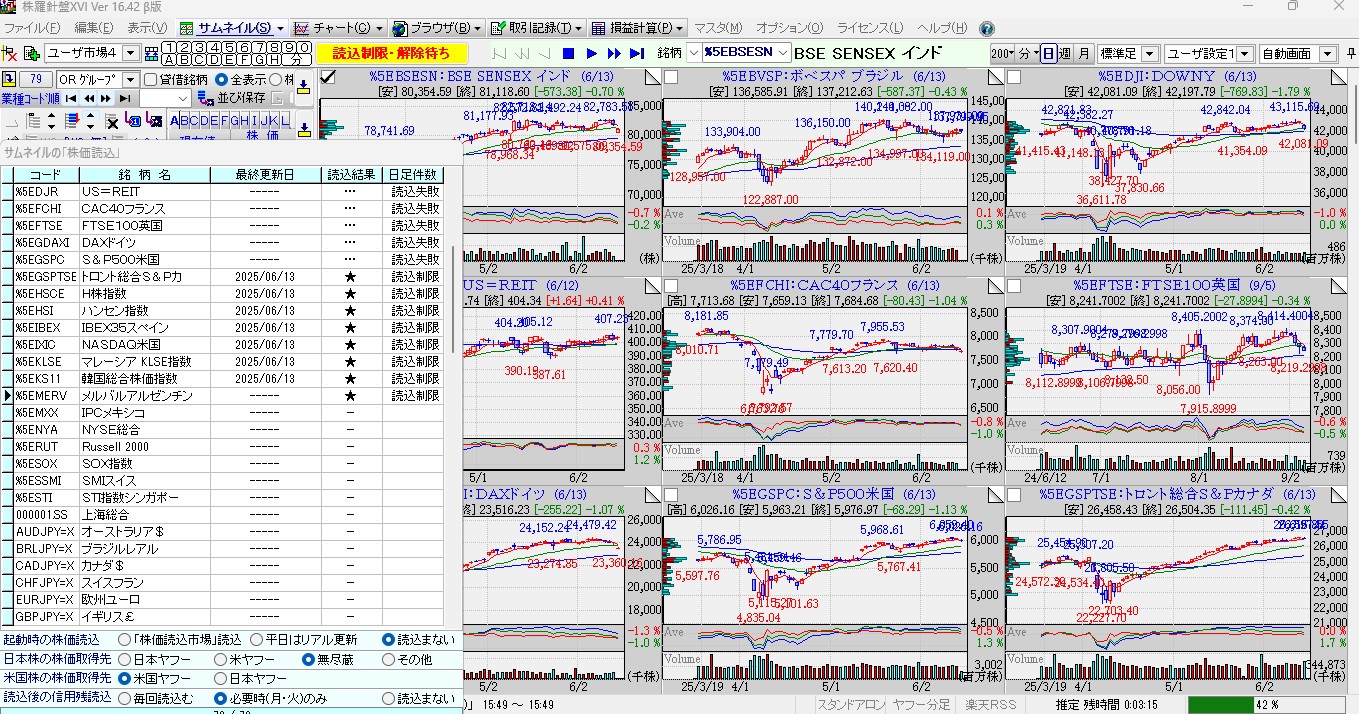The width and height of the screenshot is (1359, 714).
Task: Click the skip-to-end playback icon
Action: click(637, 53)
